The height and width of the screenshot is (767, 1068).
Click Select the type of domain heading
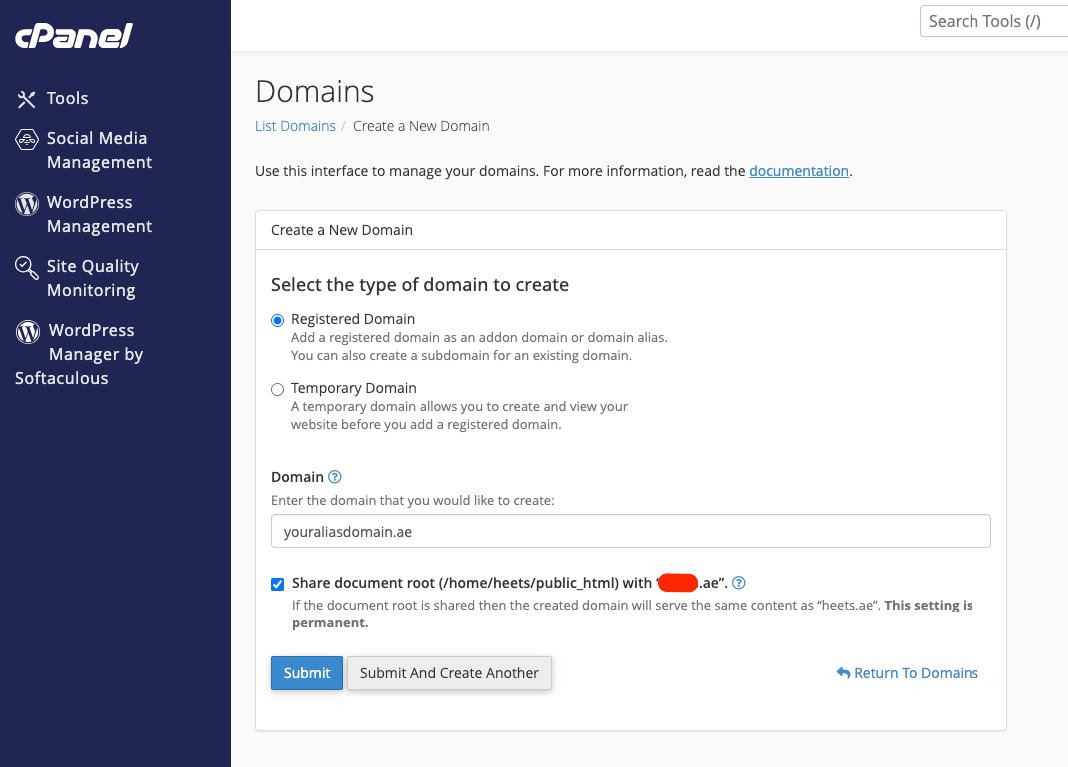420,285
